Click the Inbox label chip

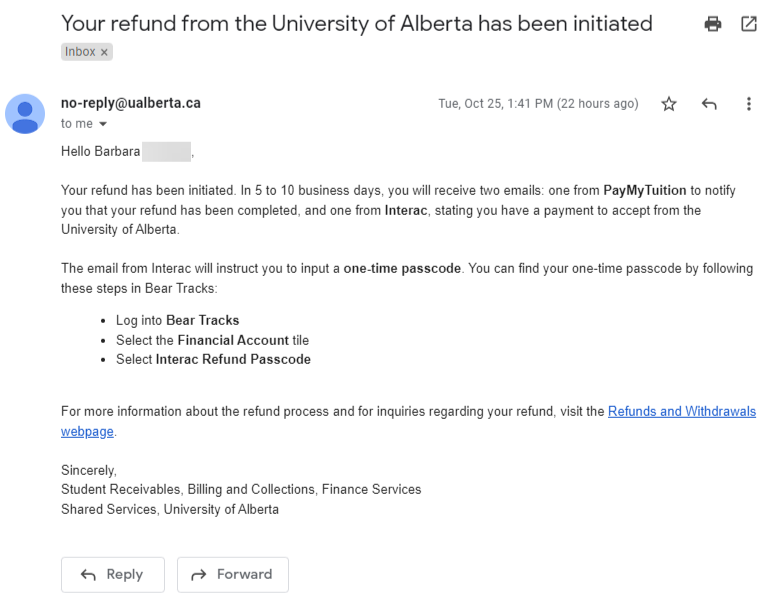(80, 52)
